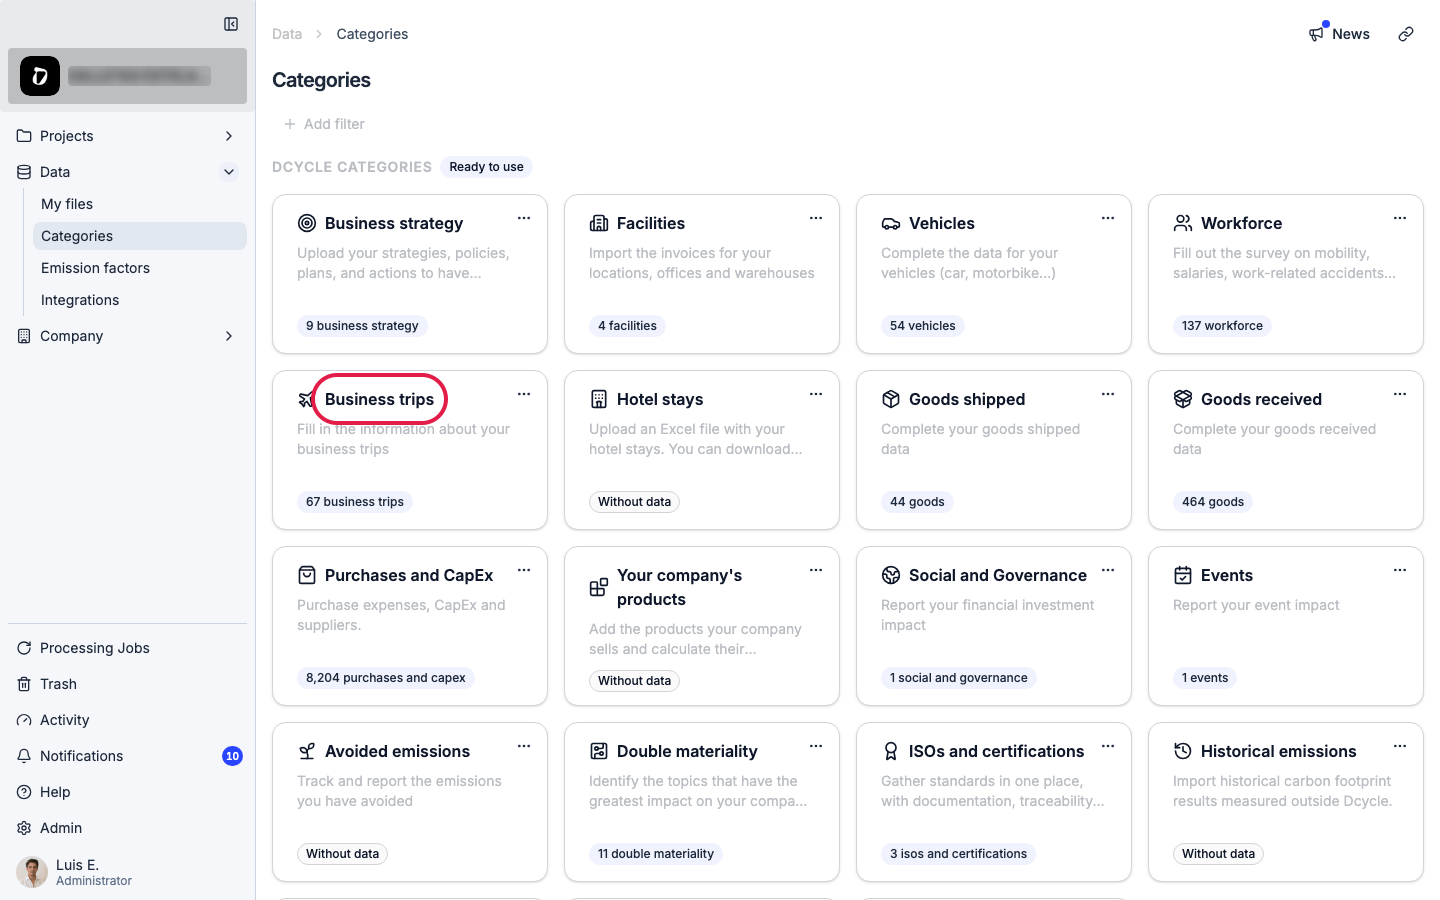The image size is (1440, 900).
Task: Click the Avoided emissions icon
Action: coord(307,751)
